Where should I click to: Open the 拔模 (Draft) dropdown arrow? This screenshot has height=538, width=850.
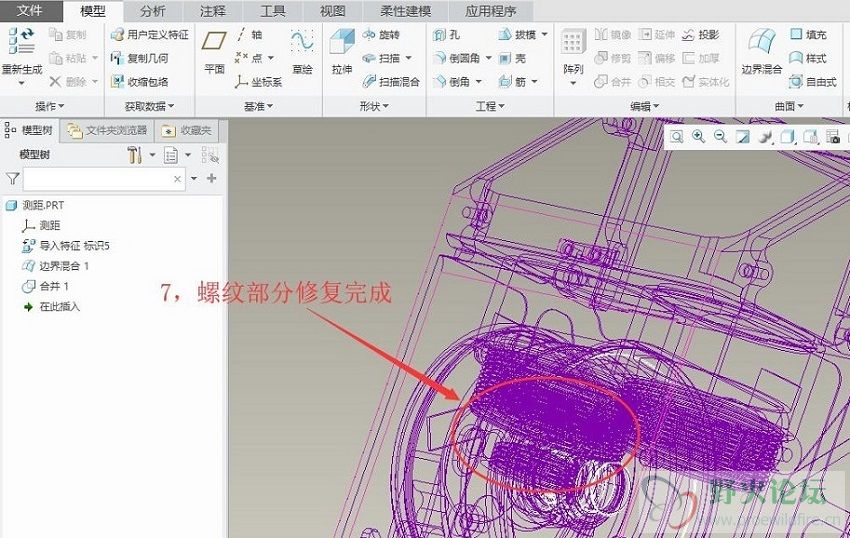[544, 35]
